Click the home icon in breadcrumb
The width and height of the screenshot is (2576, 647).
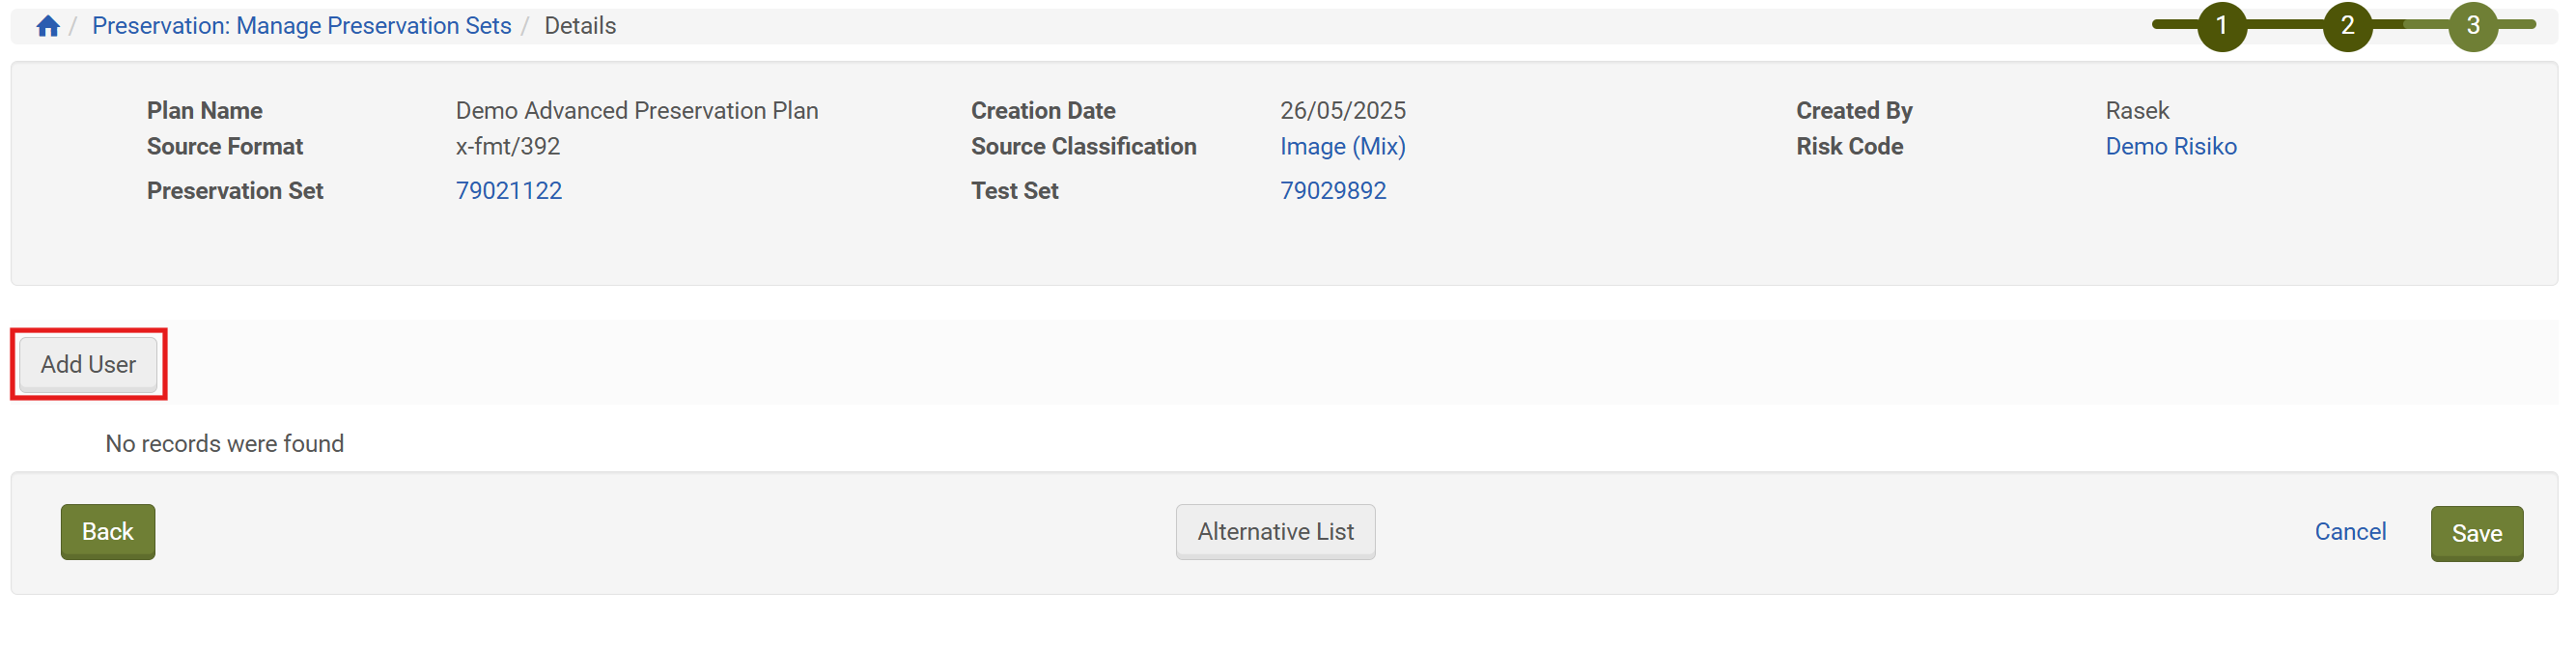coord(47,26)
